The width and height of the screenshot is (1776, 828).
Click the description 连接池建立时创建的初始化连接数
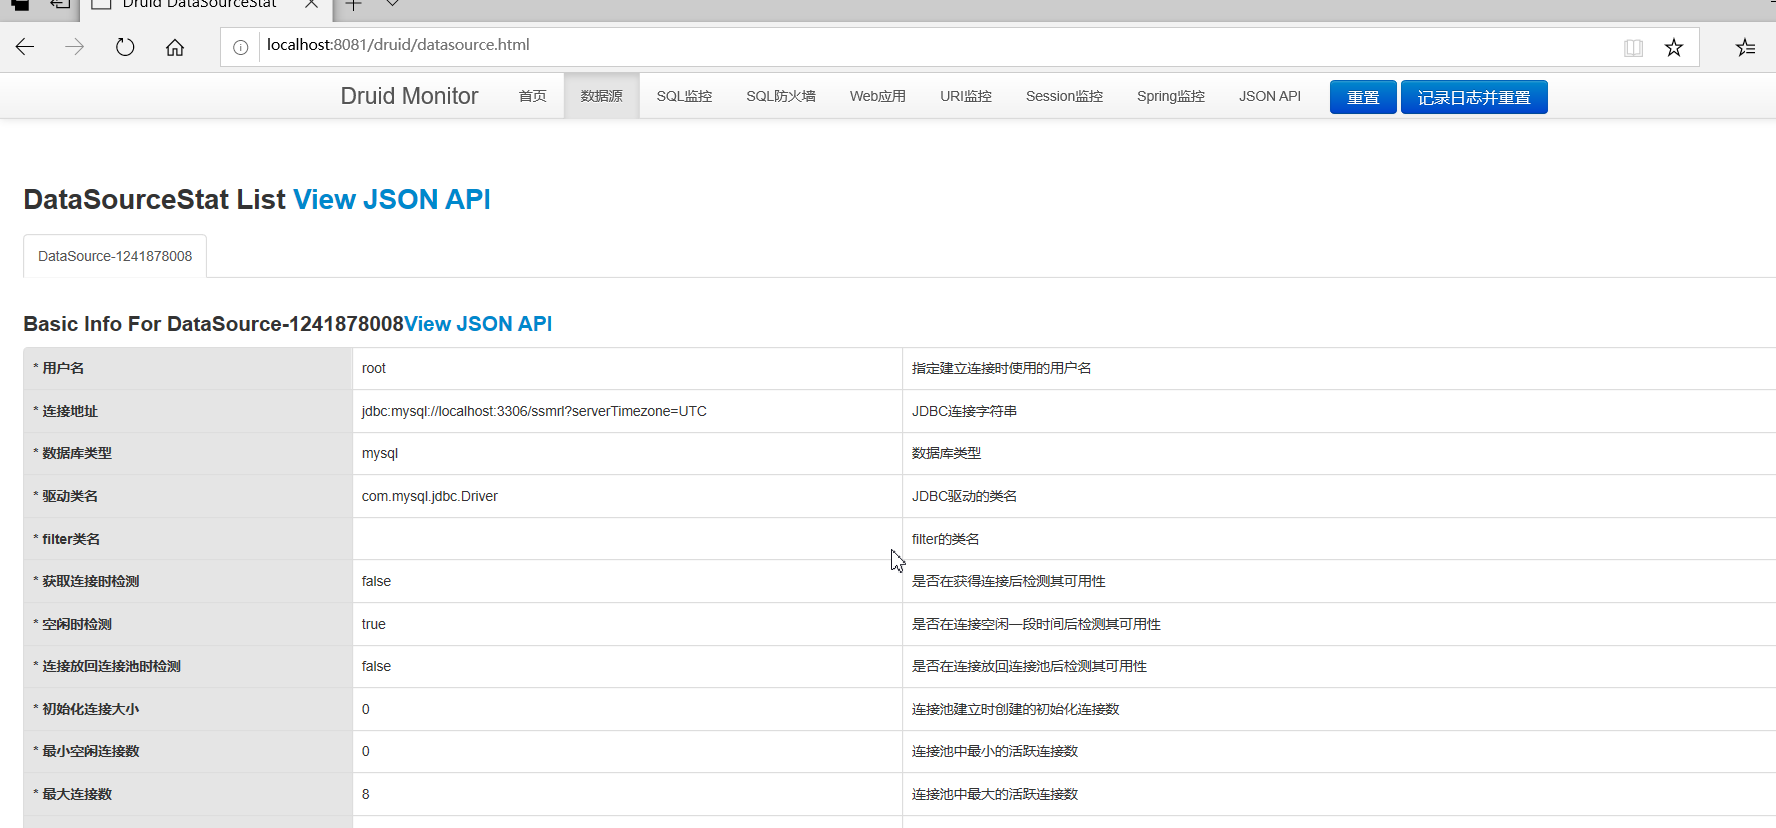point(1015,709)
